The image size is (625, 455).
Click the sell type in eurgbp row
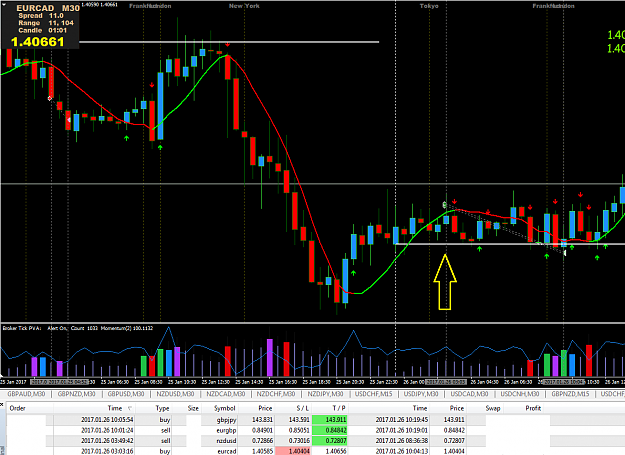coord(165,431)
